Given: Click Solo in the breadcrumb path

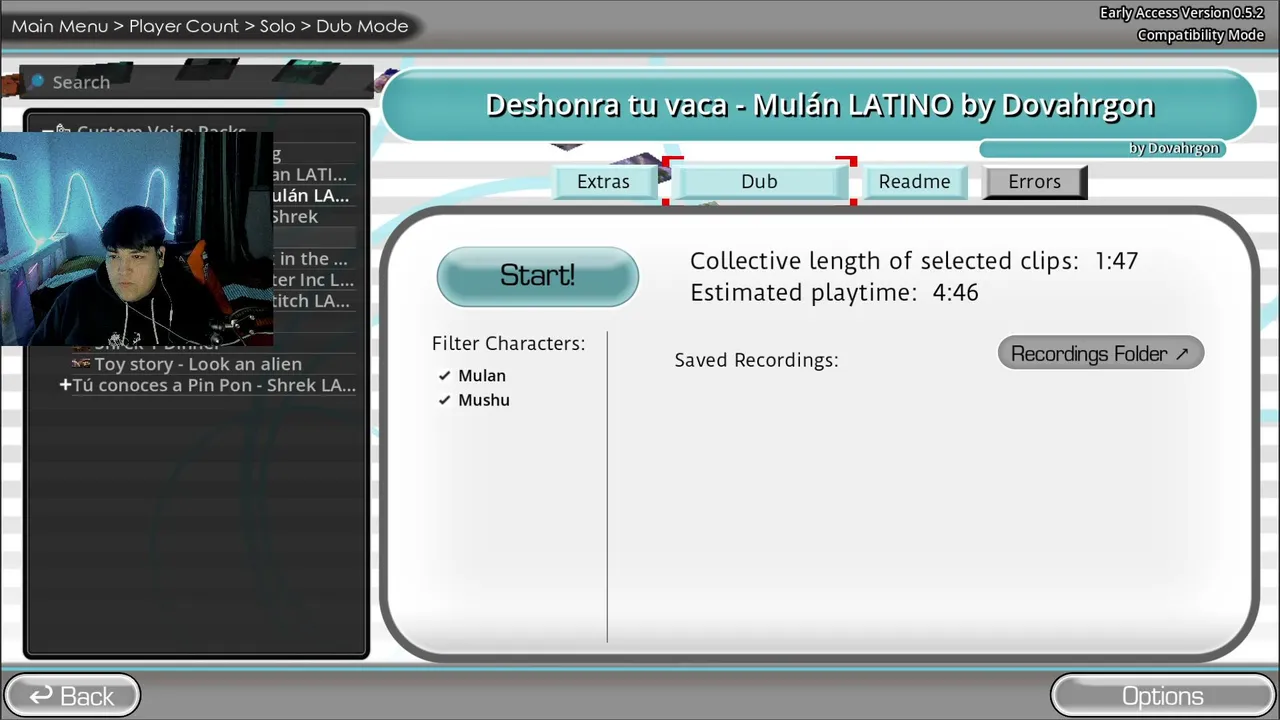Looking at the screenshot, I should 277,26.
